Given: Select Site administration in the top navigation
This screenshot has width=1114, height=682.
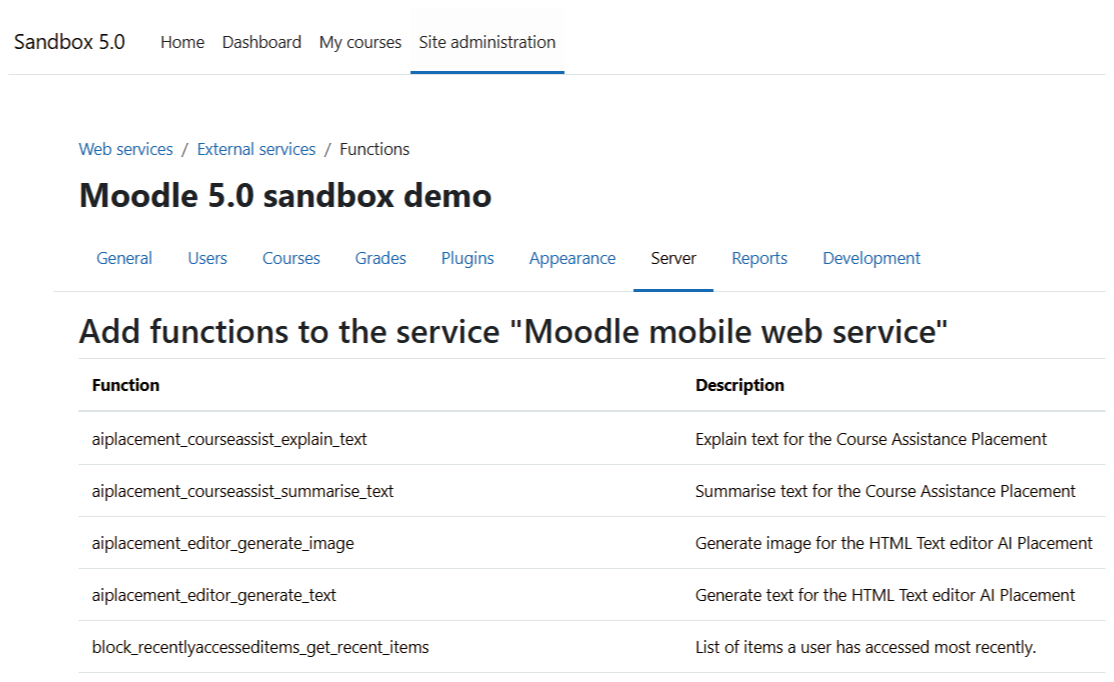Looking at the screenshot, I should coord(487,42).
